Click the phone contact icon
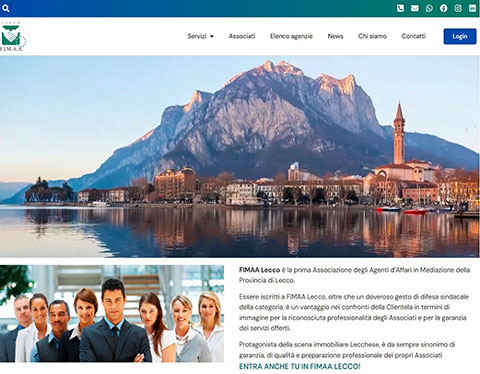Screen dimensions: 480x374 tap(400, 8)
